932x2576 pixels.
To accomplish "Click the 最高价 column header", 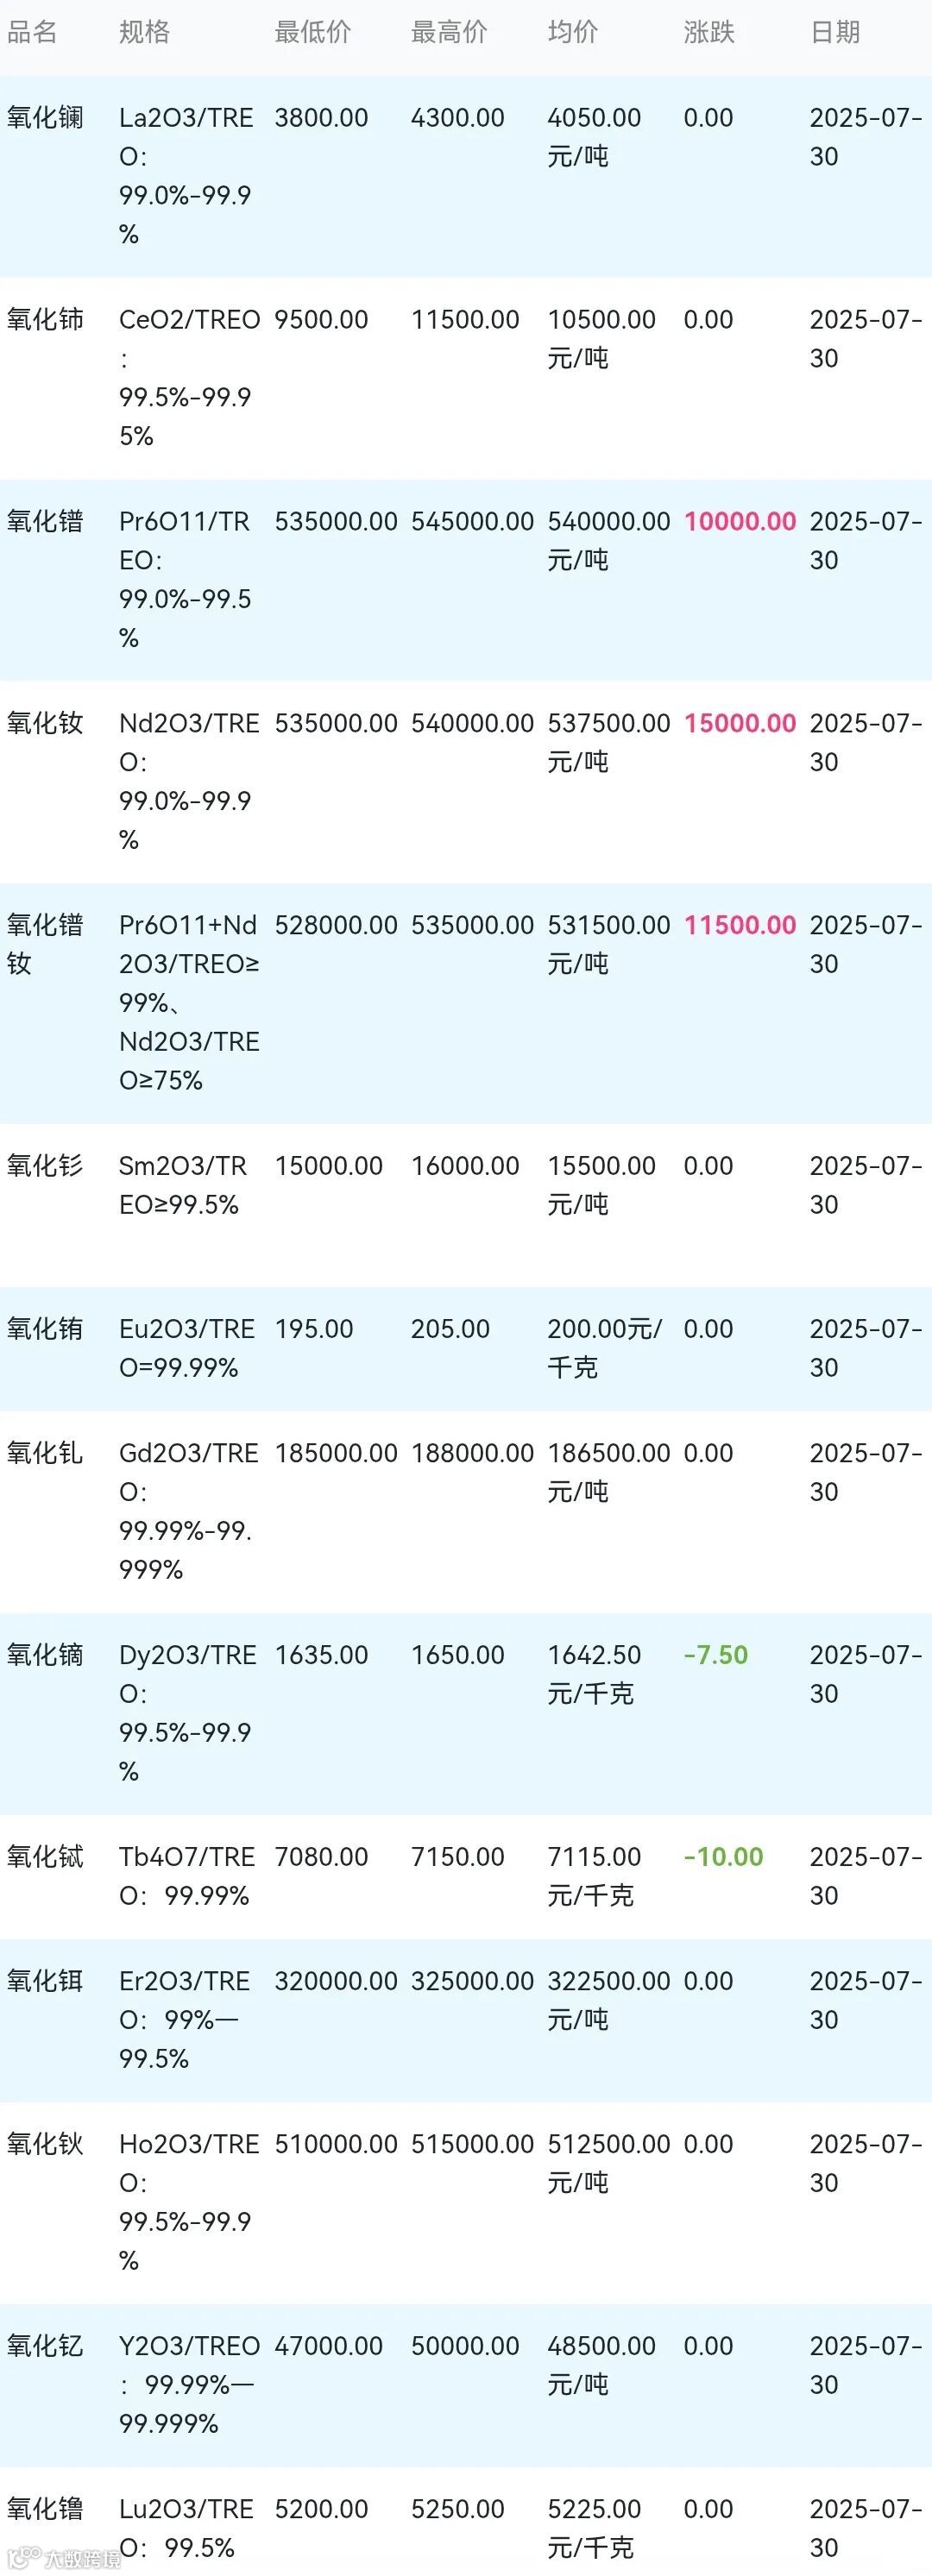I will 448,32.
